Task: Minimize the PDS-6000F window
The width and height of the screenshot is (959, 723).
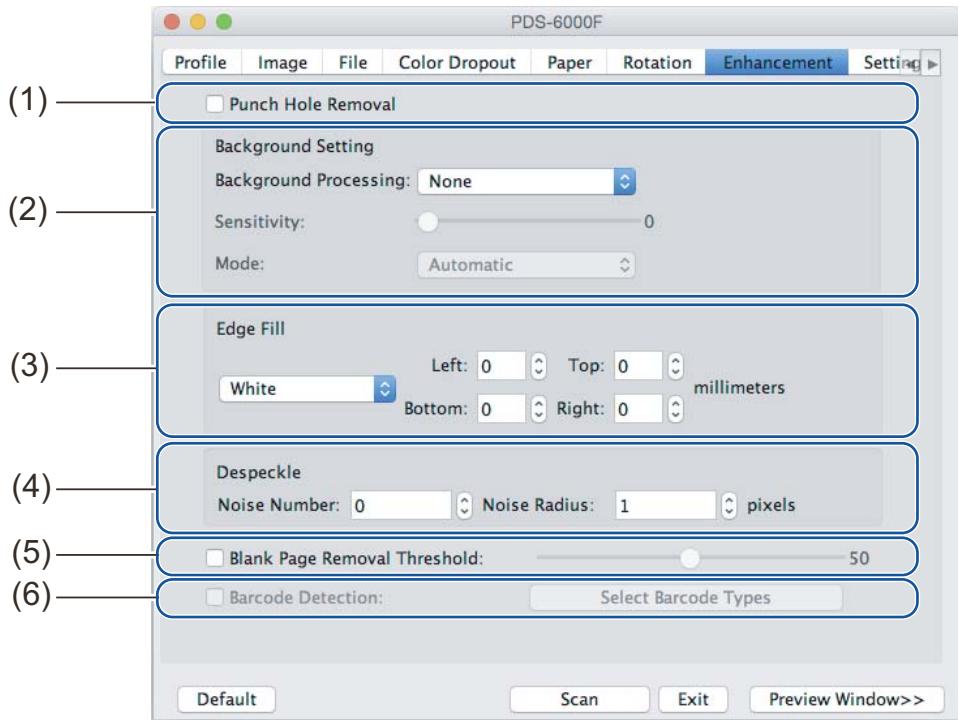Action: (x=198, y=22)
